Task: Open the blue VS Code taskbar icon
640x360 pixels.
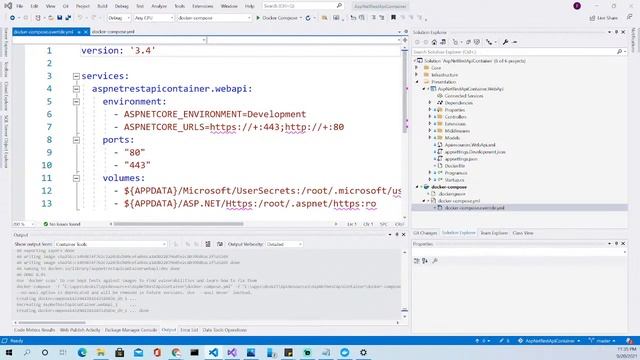Action: [213, 352]
